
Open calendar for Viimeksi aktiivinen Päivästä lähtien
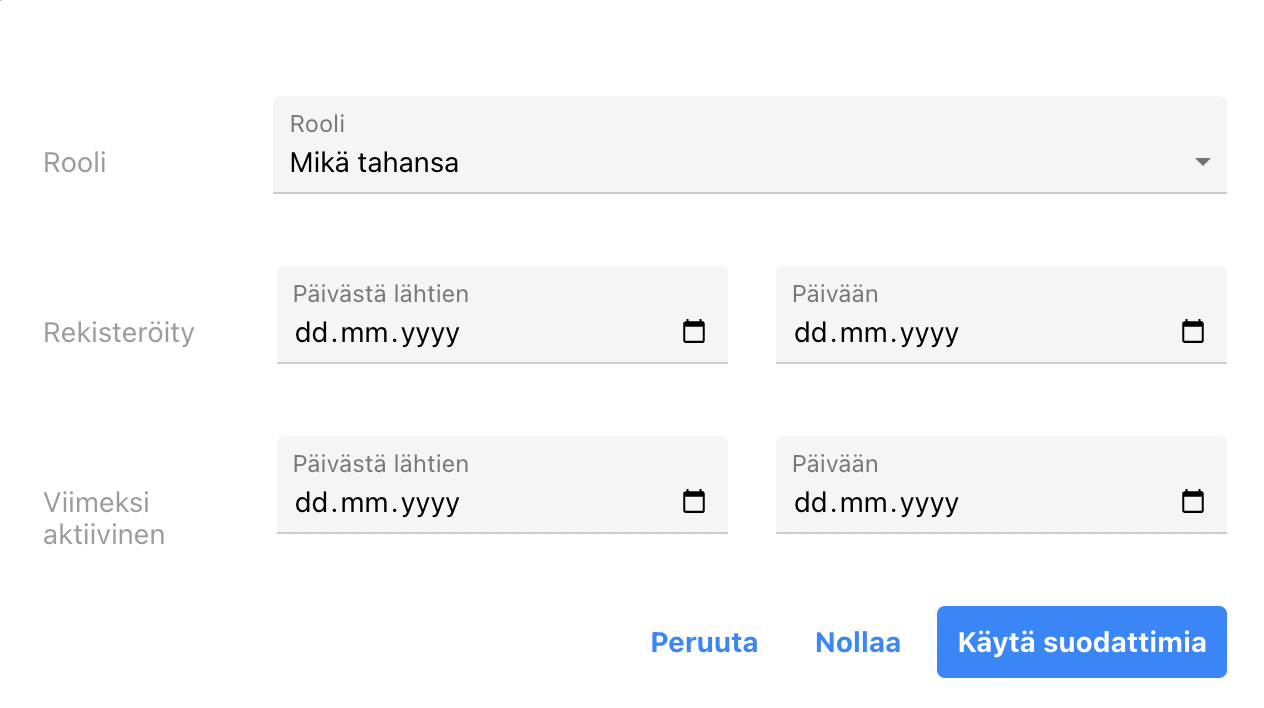pos(693,502)
